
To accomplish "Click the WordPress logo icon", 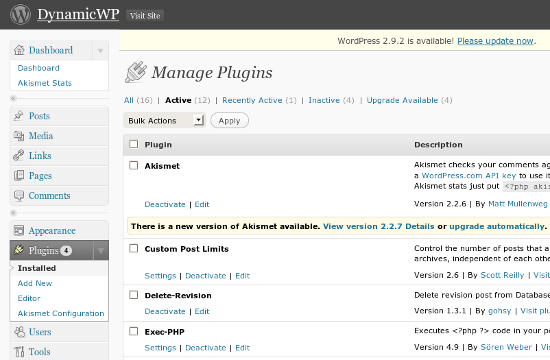I will 20,14.
